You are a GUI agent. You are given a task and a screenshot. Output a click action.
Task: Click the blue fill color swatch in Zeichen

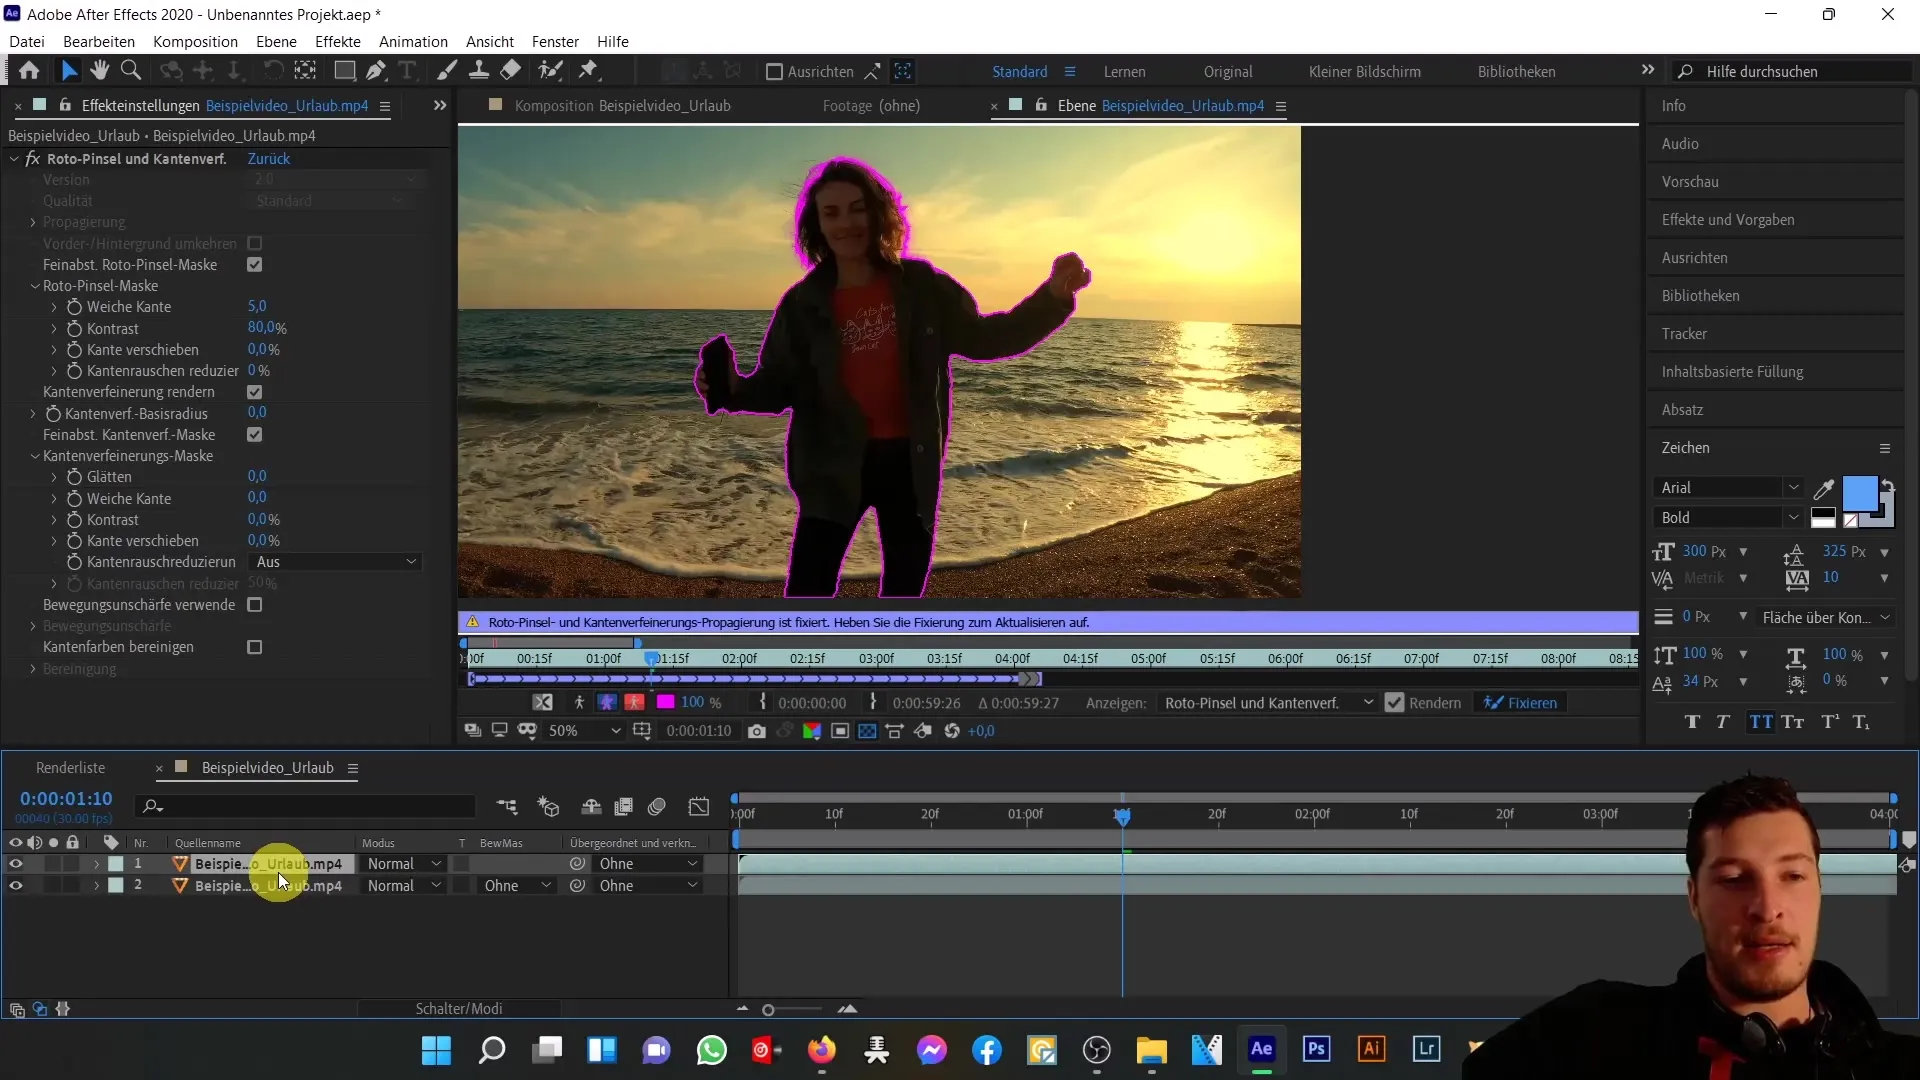[x=1859, y=494]
